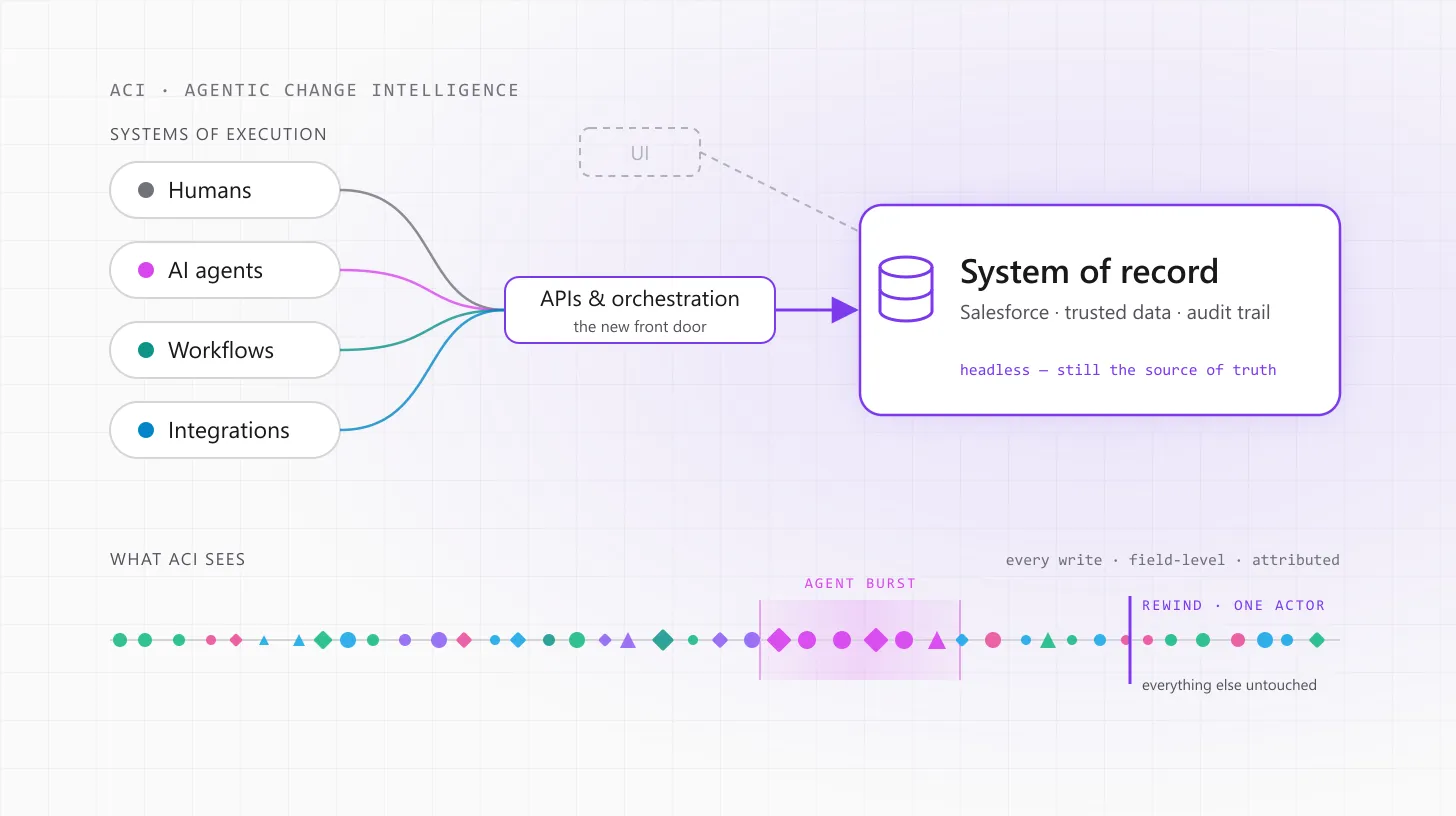Click the "REWIND · ONE ACTOR" label

[1233, 605]
